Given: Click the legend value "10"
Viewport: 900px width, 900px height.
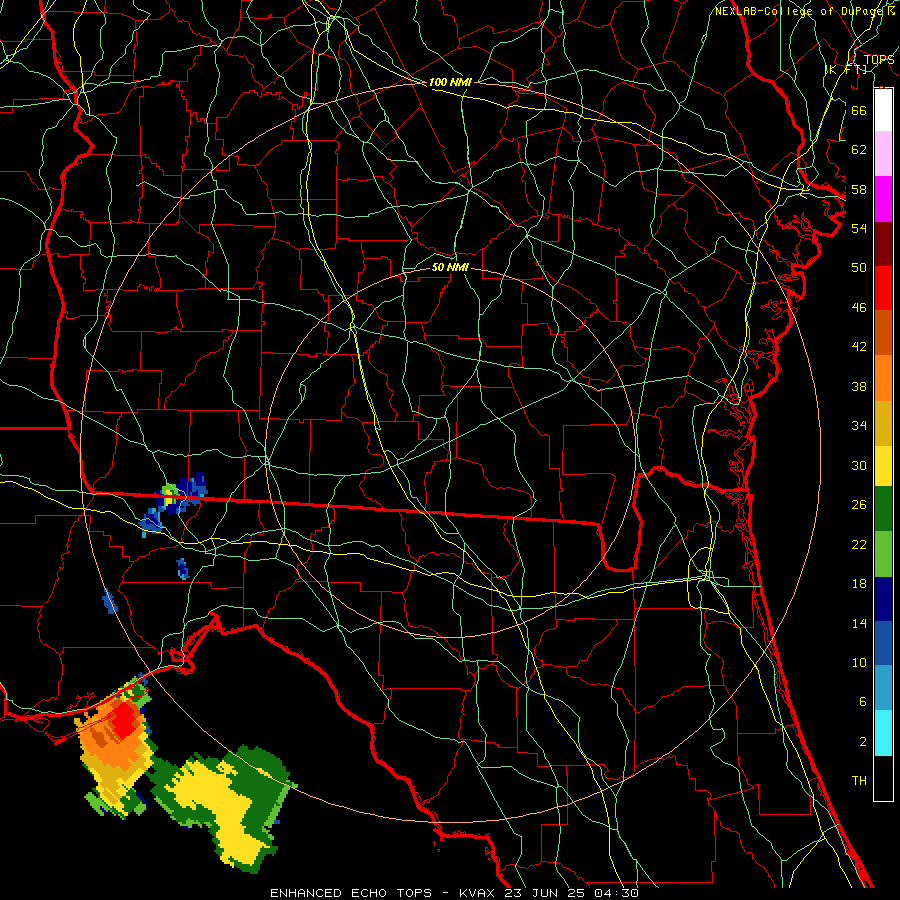Looking at the screenshot, I should click(x=859, y=662).
